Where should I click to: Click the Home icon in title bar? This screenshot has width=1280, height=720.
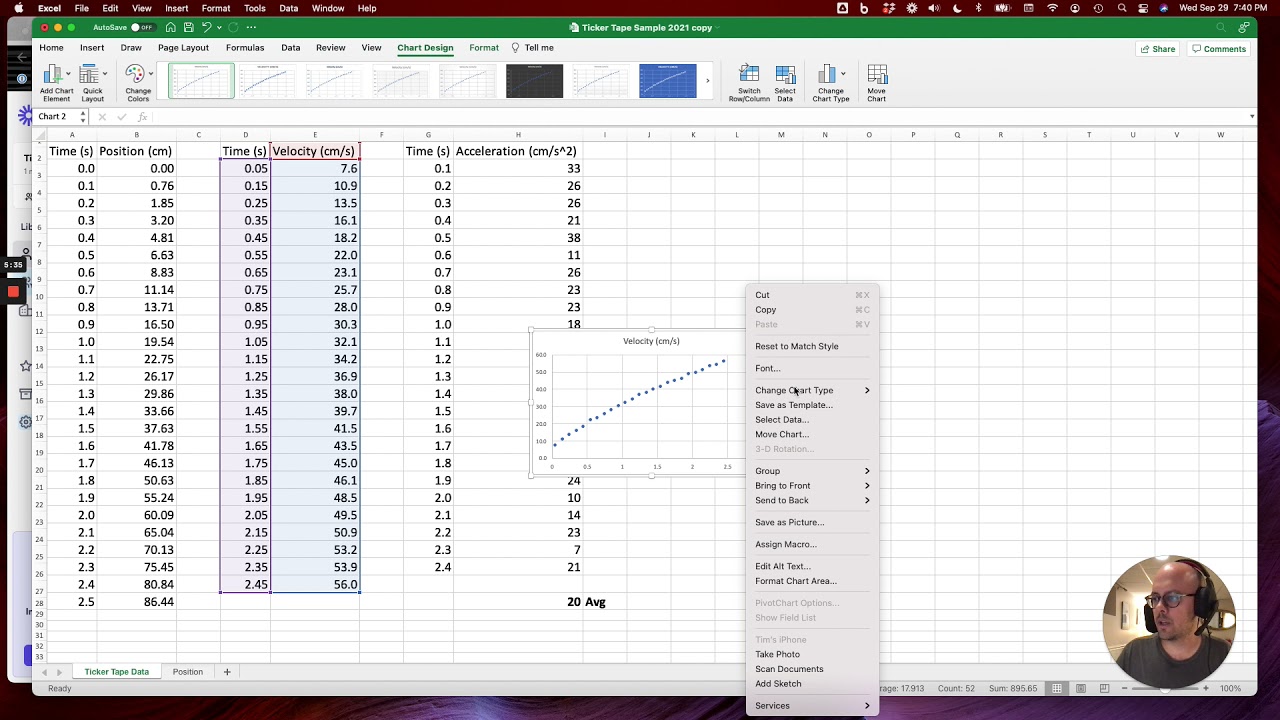171,27
